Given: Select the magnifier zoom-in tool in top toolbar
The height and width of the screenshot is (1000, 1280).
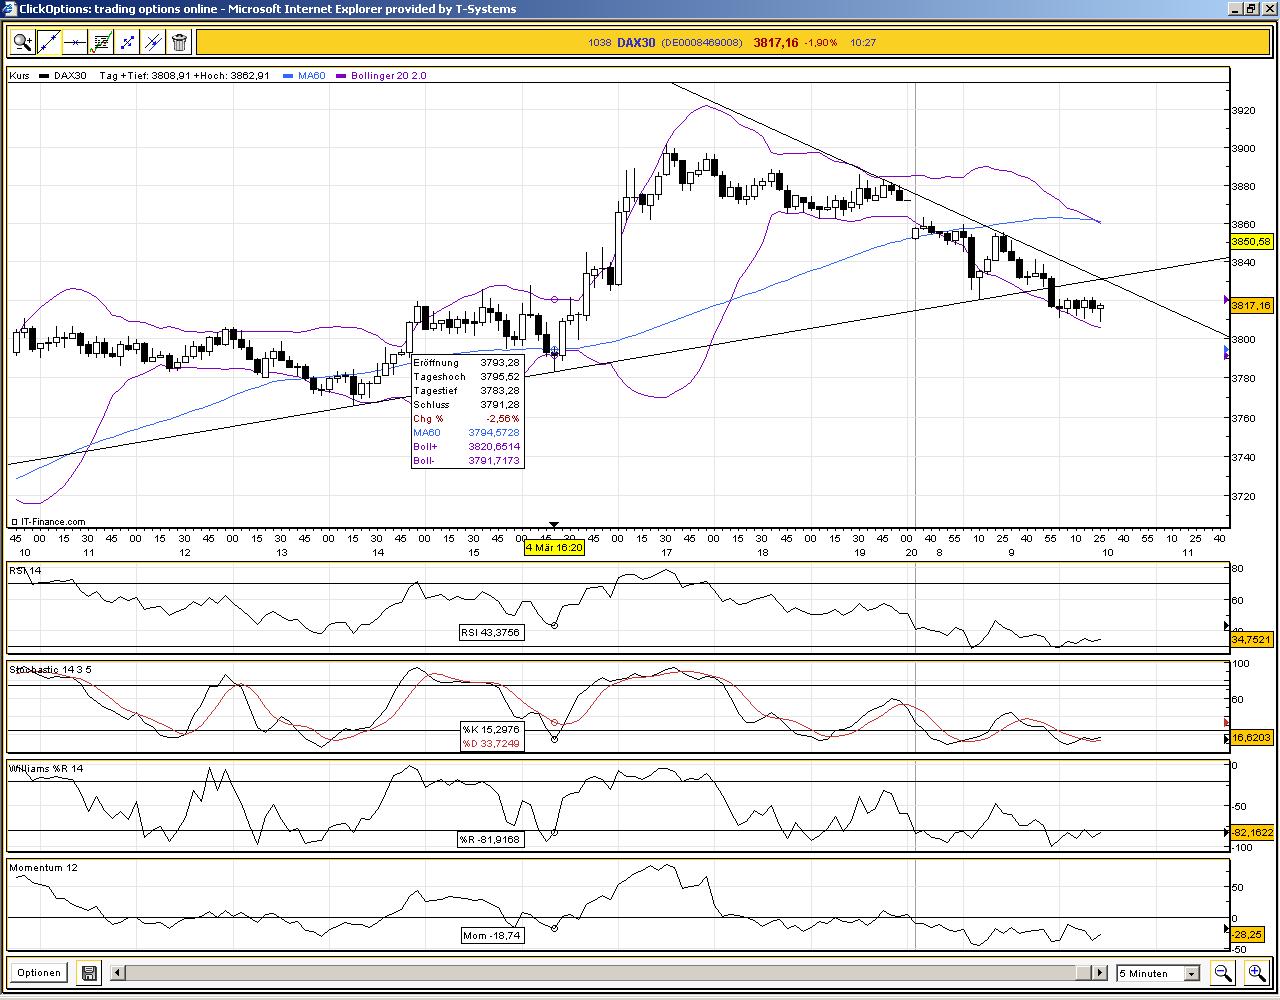Looking at the screenshot, I should pos(22,42).
